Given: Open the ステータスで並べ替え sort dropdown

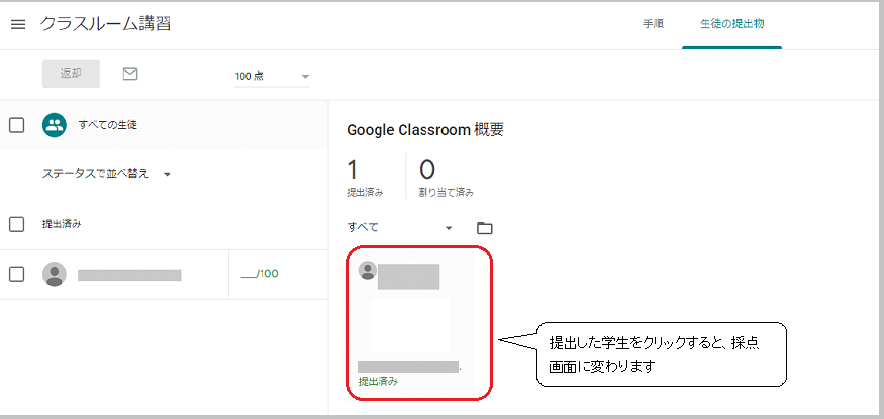Looking at the screenshot, I should [x=106, y=174].
